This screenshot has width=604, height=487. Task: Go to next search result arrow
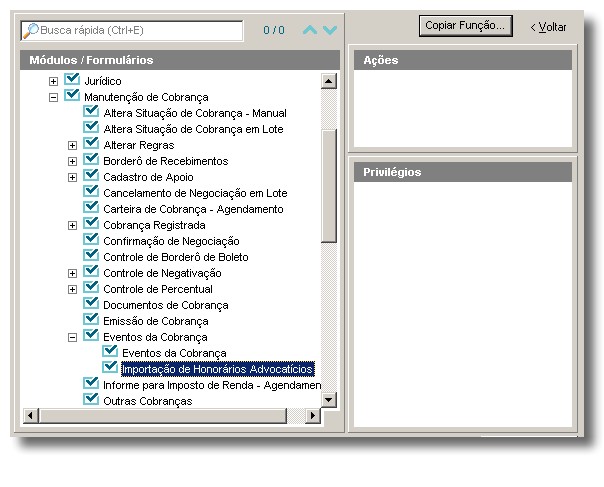pos(330,30)
